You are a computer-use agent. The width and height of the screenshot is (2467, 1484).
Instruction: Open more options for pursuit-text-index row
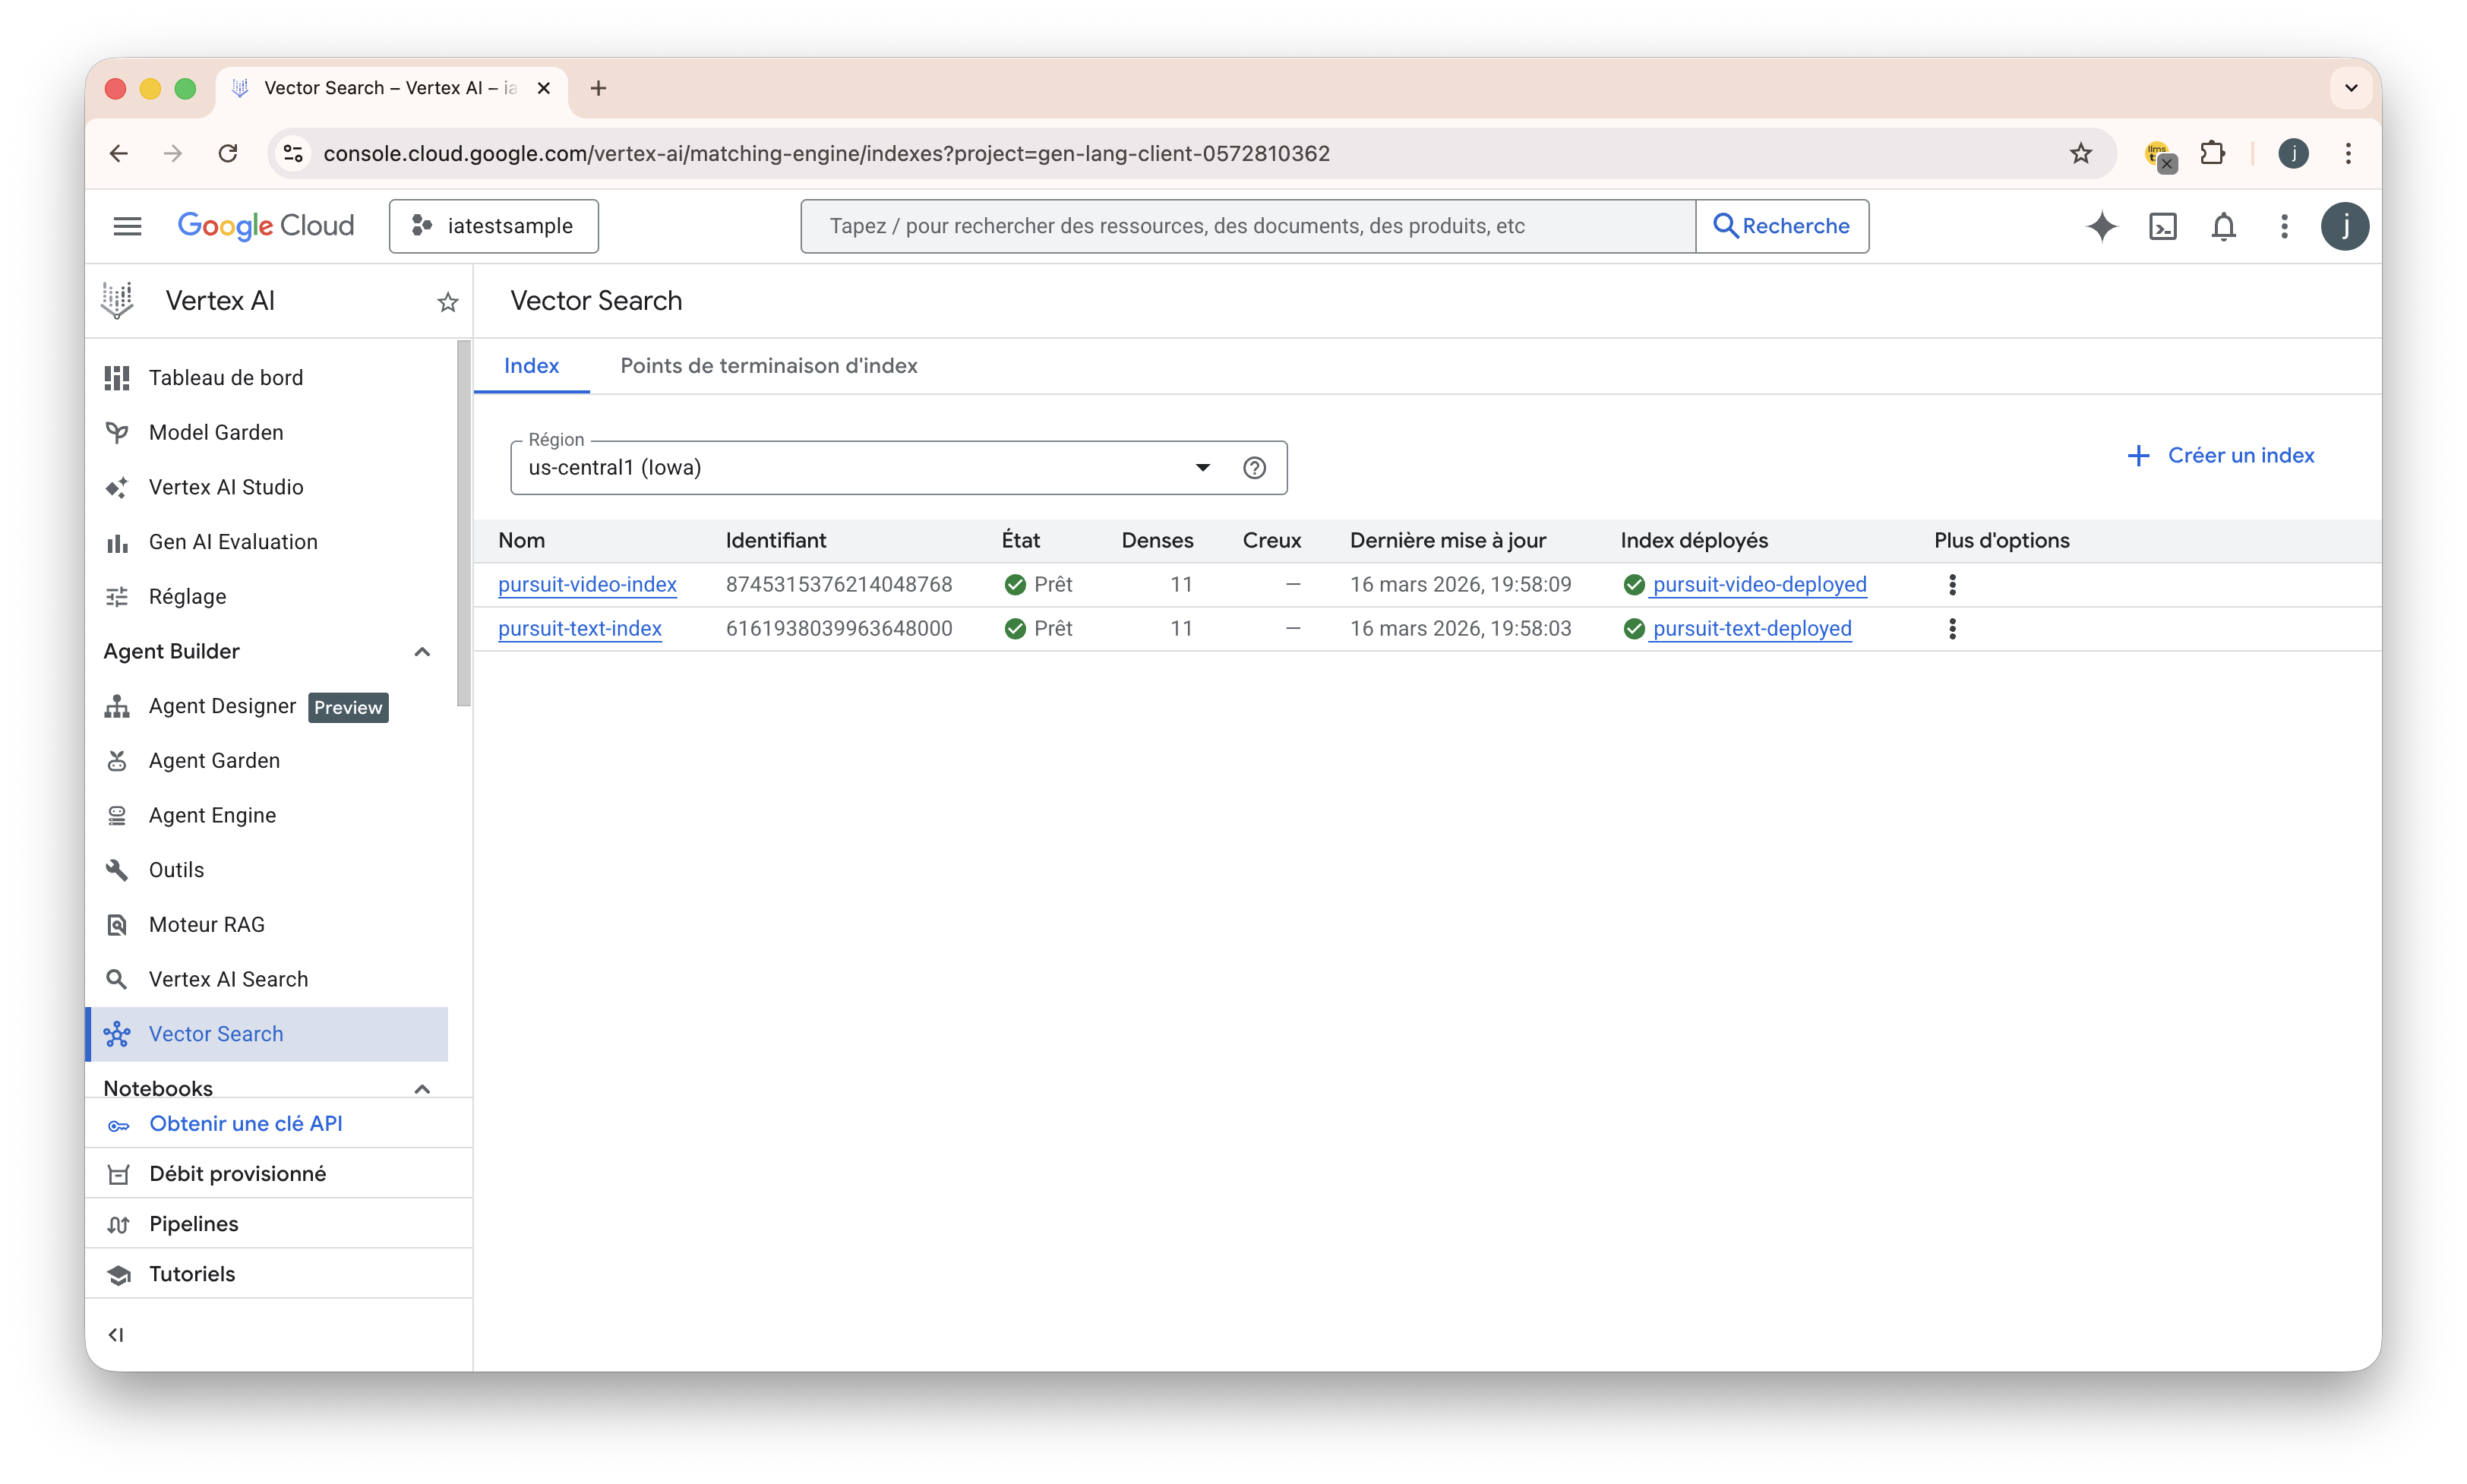point(1951,629)
